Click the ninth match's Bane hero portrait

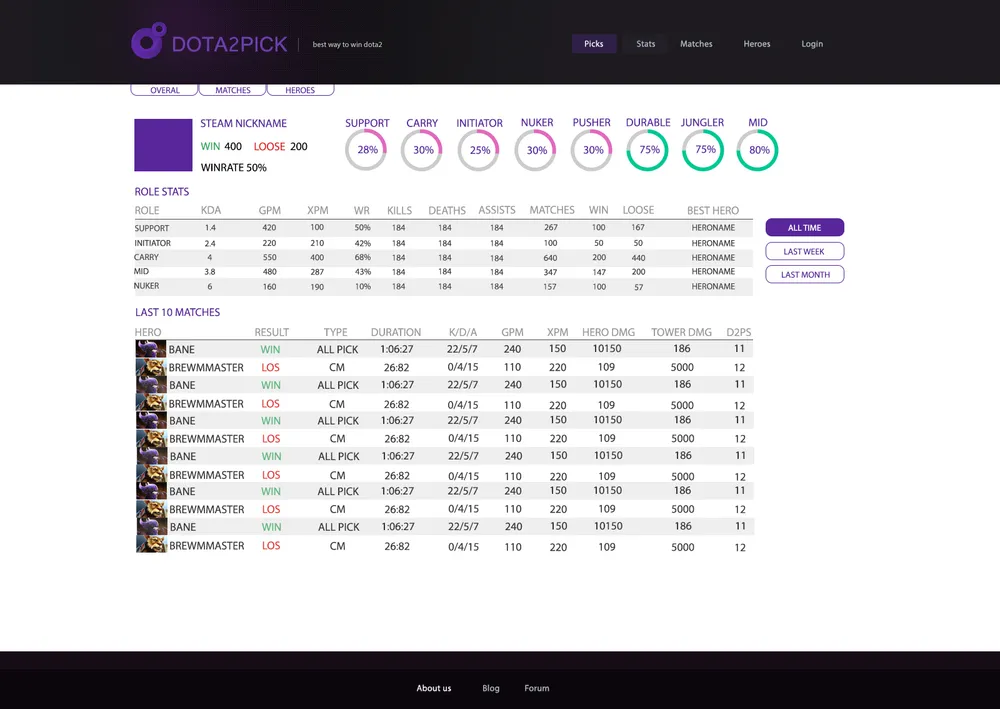151,491
